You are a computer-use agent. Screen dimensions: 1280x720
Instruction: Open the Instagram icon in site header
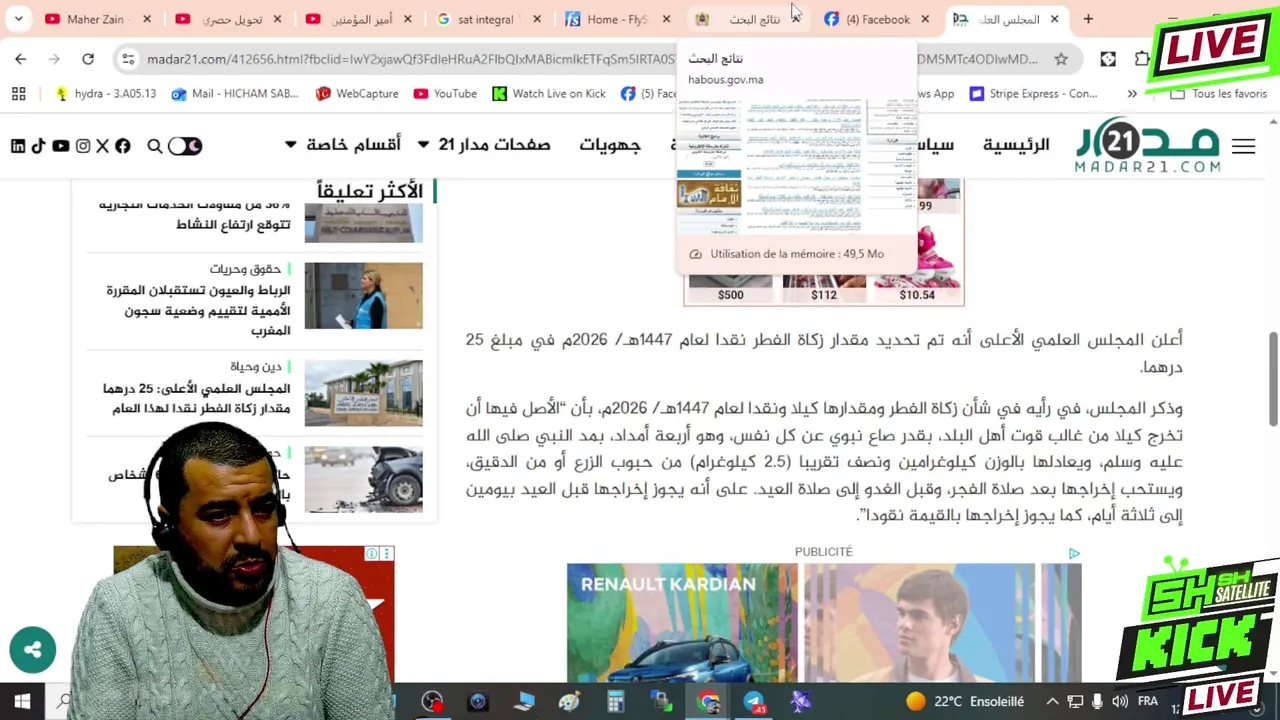click(x=83, y=146)
